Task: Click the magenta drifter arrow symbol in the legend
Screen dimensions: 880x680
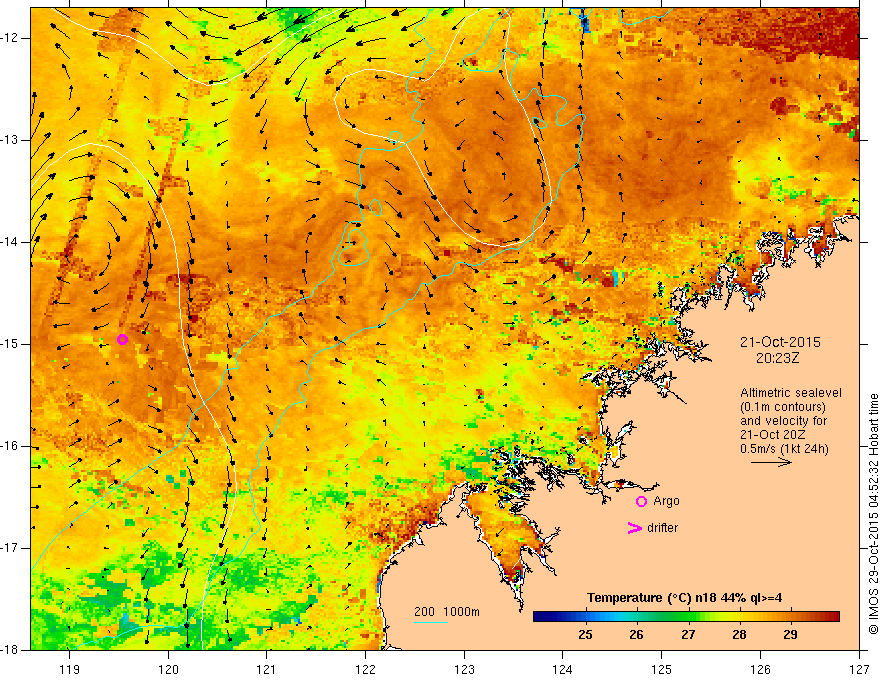Action: pyautogui.click(x=634, y=528)
